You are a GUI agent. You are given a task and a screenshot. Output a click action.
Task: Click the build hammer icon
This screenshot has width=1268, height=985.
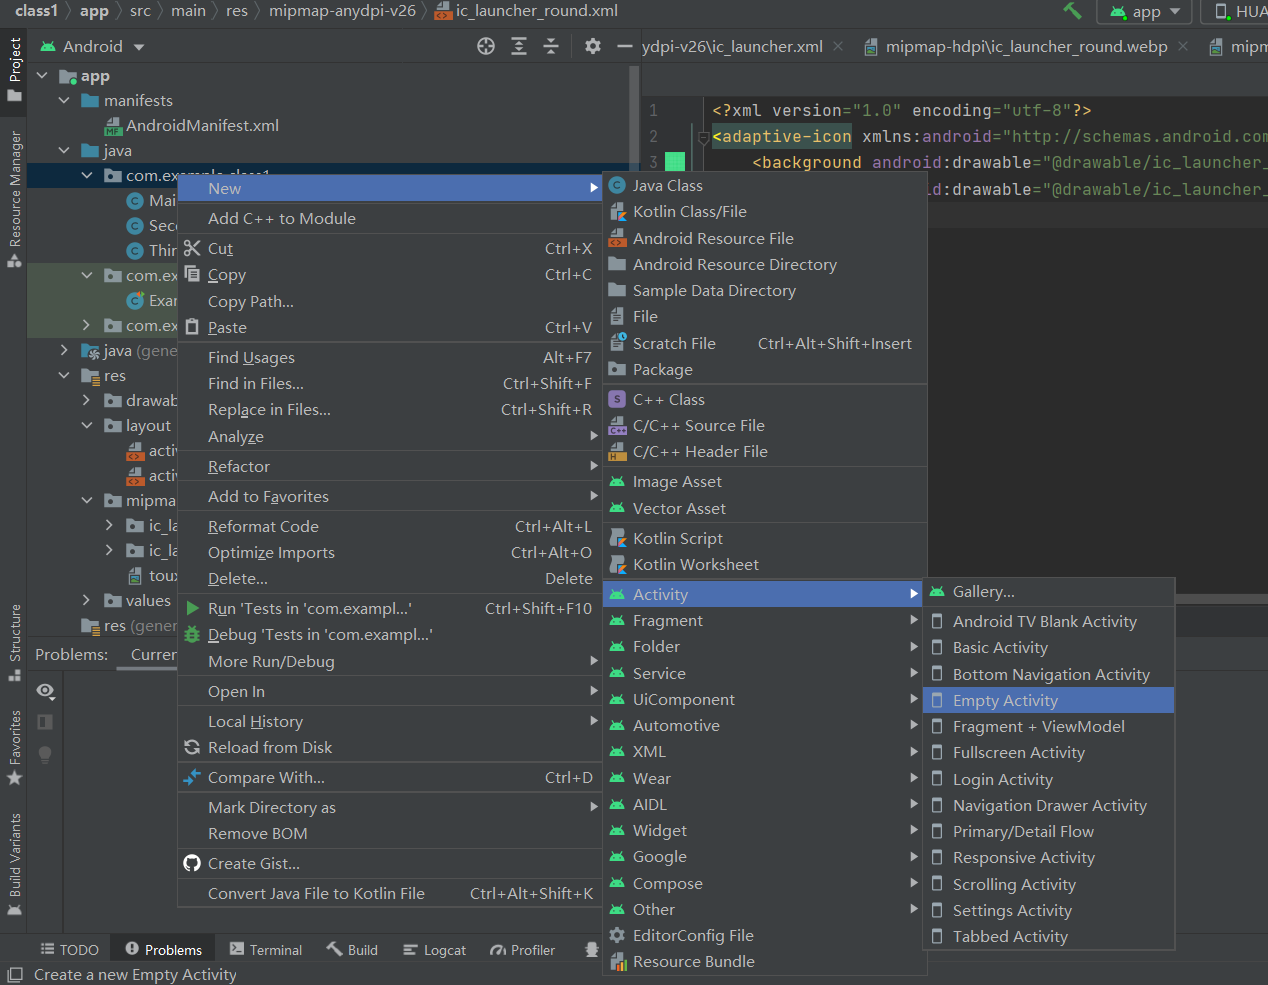1072,11
